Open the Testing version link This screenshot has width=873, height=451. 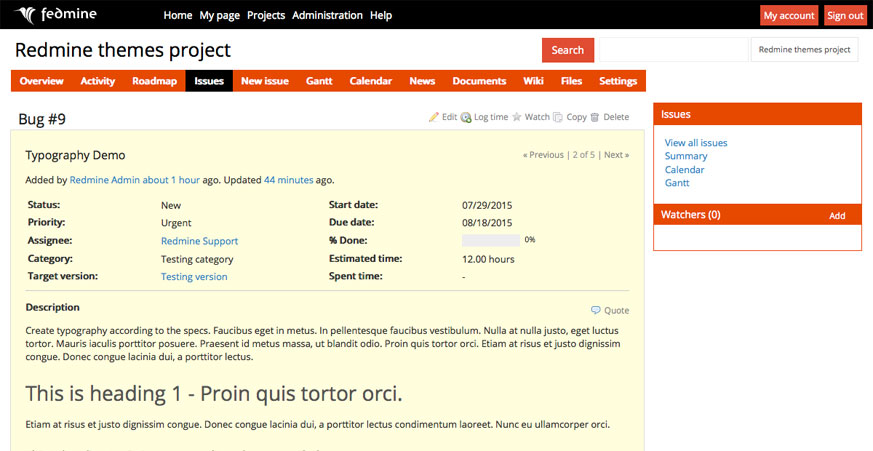[194, 277]
